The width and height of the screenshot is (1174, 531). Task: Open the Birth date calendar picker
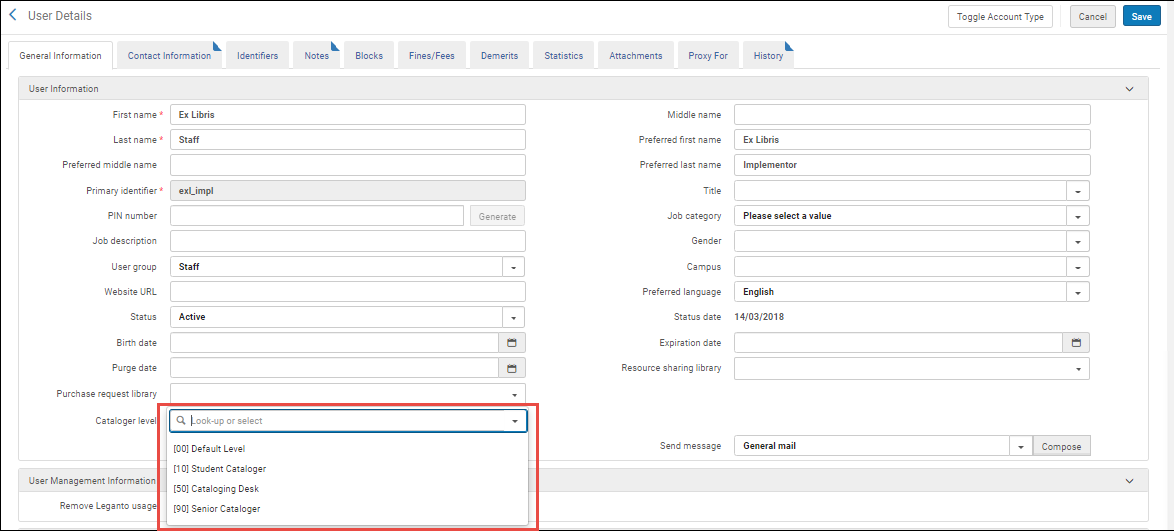pyautogui.click(x=512, y=343)
